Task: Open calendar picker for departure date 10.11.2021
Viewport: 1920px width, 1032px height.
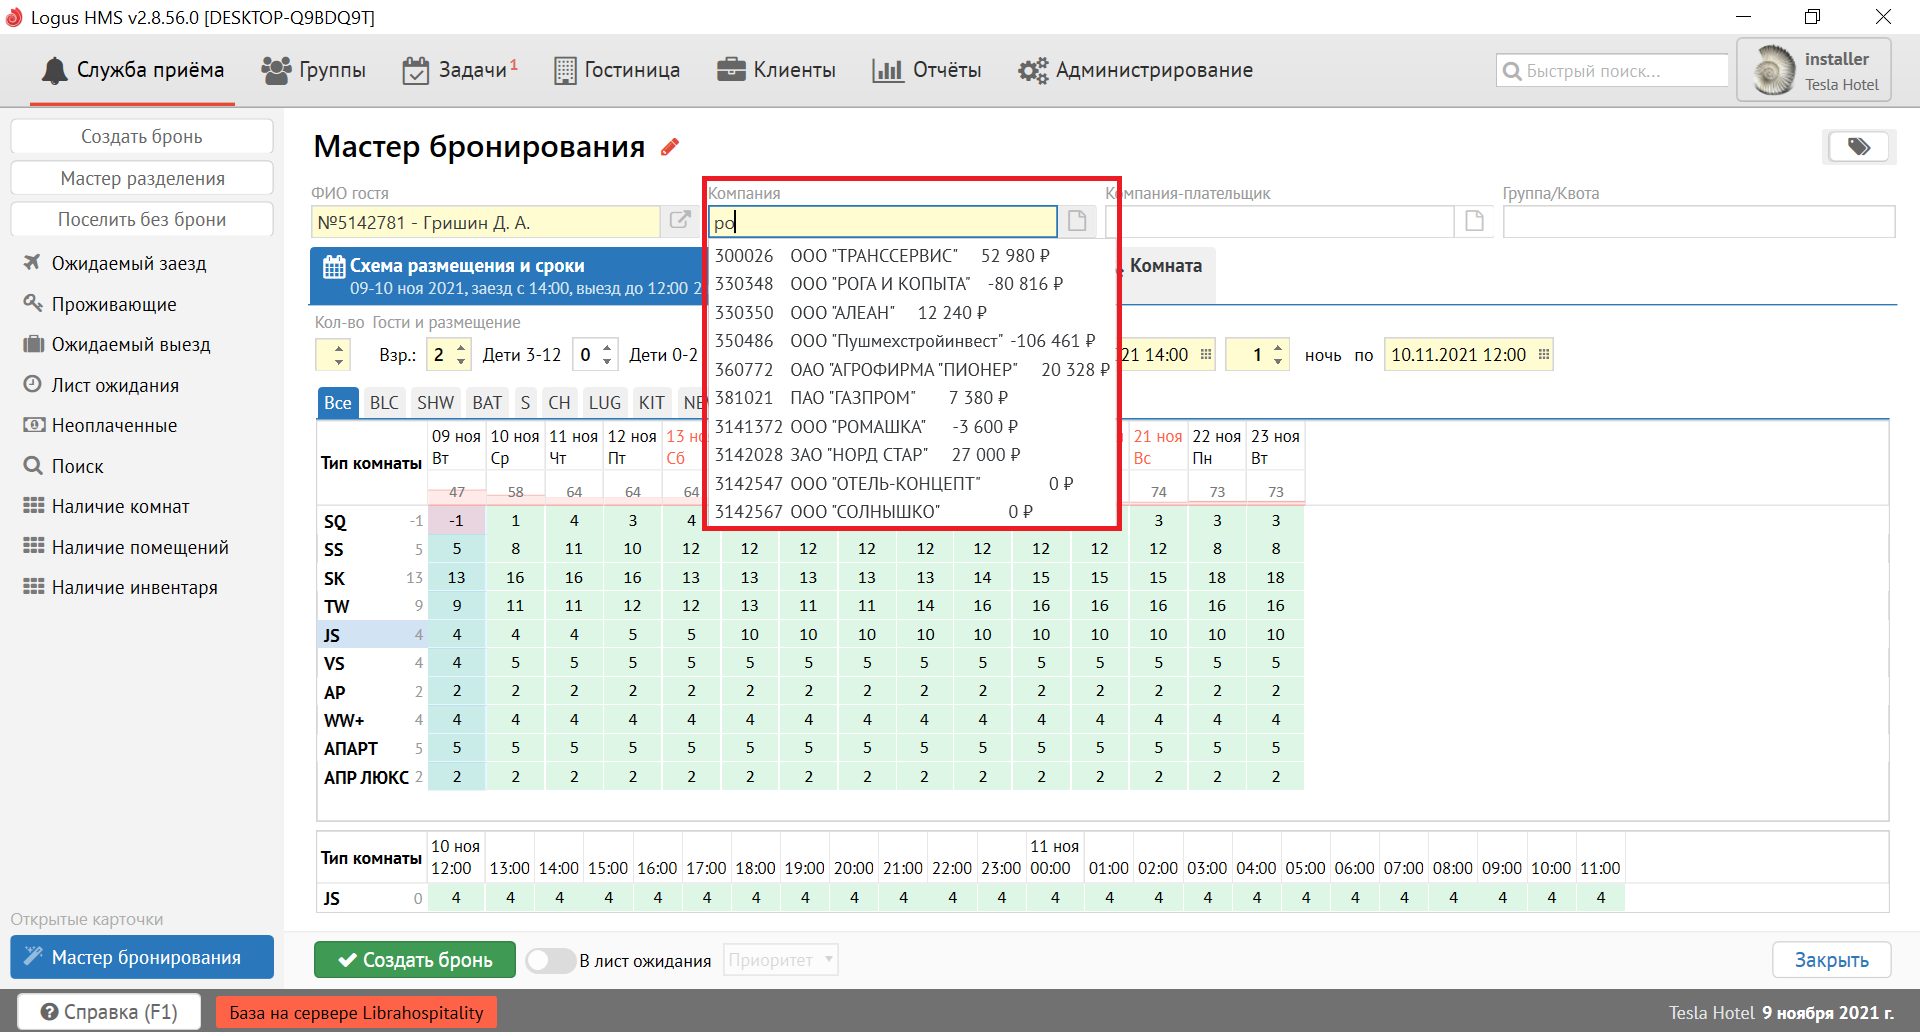Action: tap(1544, 355)
